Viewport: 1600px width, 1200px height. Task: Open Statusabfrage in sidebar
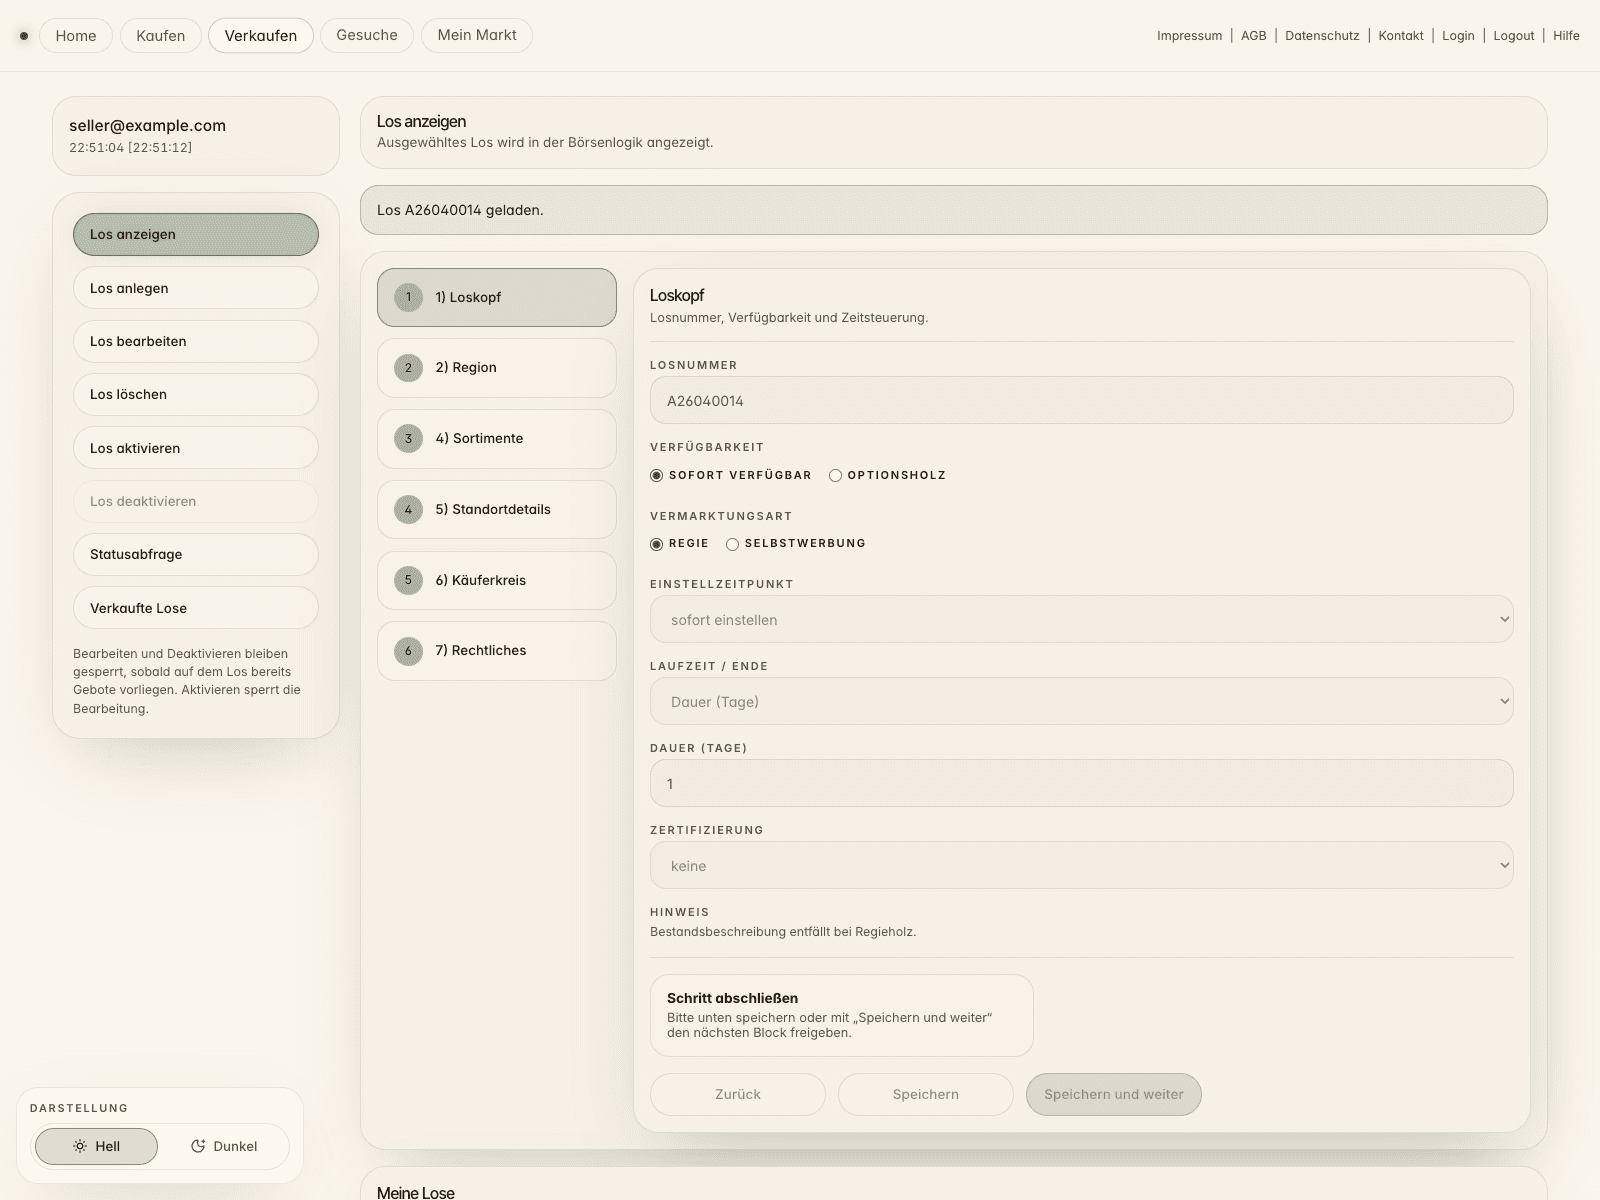196,554
